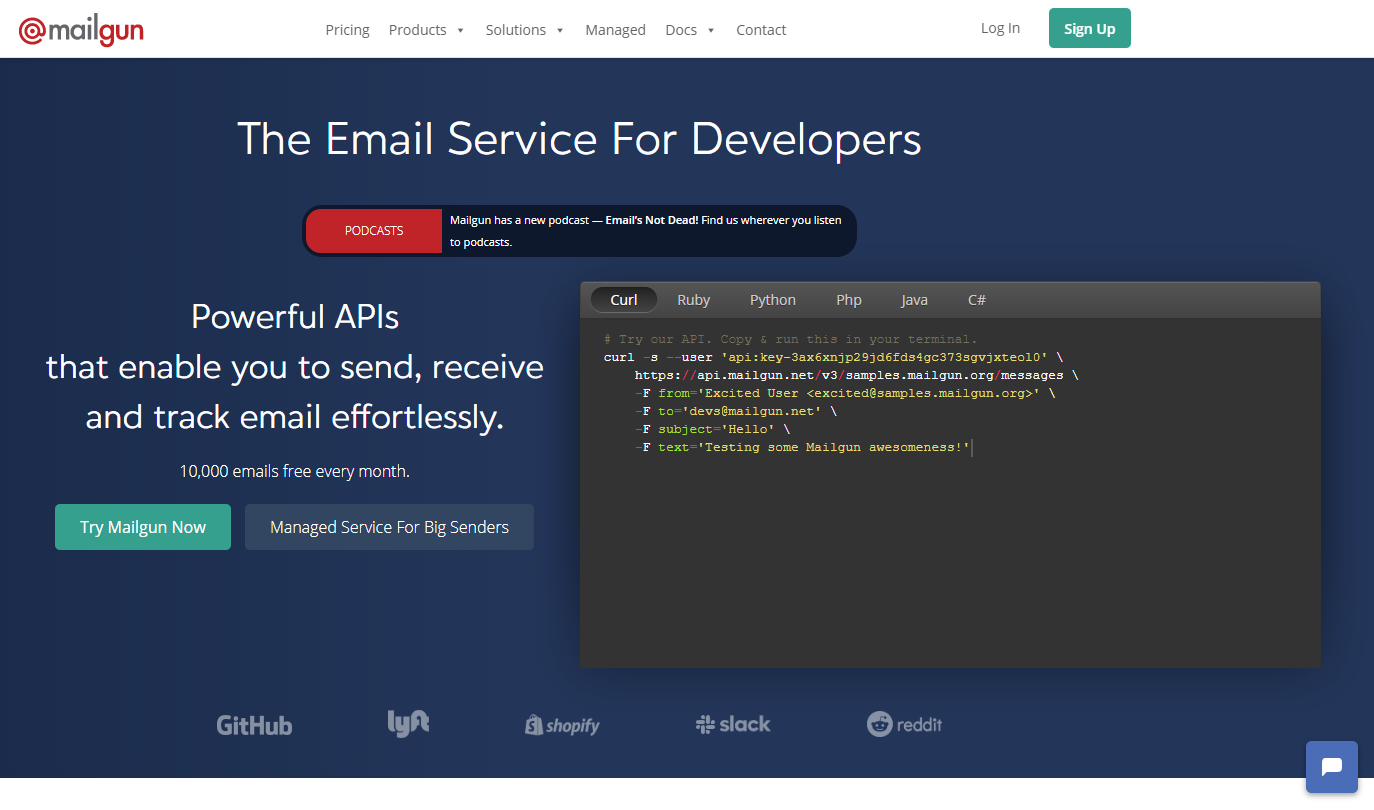Switch to the Python code tab
Image resolution: width=1374 pixels, height=810 pixels.
pyautogui.click(x=773, y=300)
